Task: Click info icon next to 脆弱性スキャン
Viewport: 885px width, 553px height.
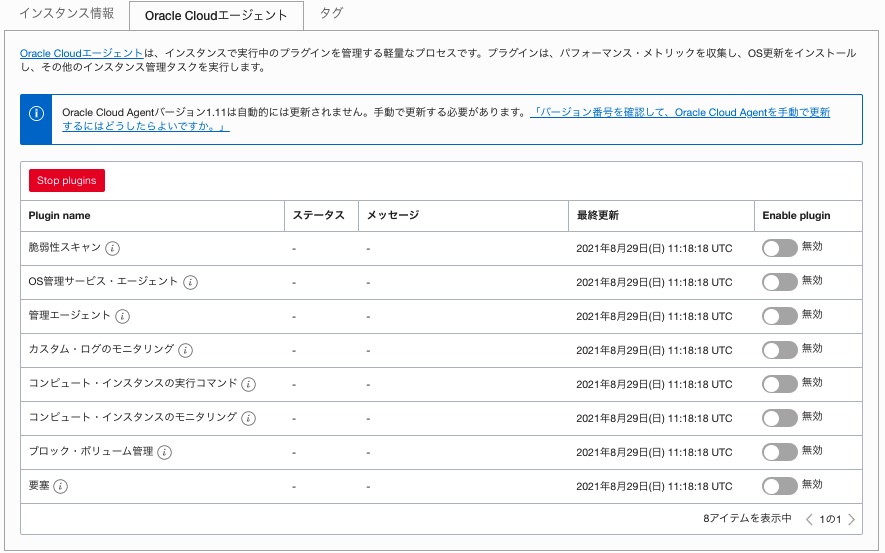Action: pos(113,248)
